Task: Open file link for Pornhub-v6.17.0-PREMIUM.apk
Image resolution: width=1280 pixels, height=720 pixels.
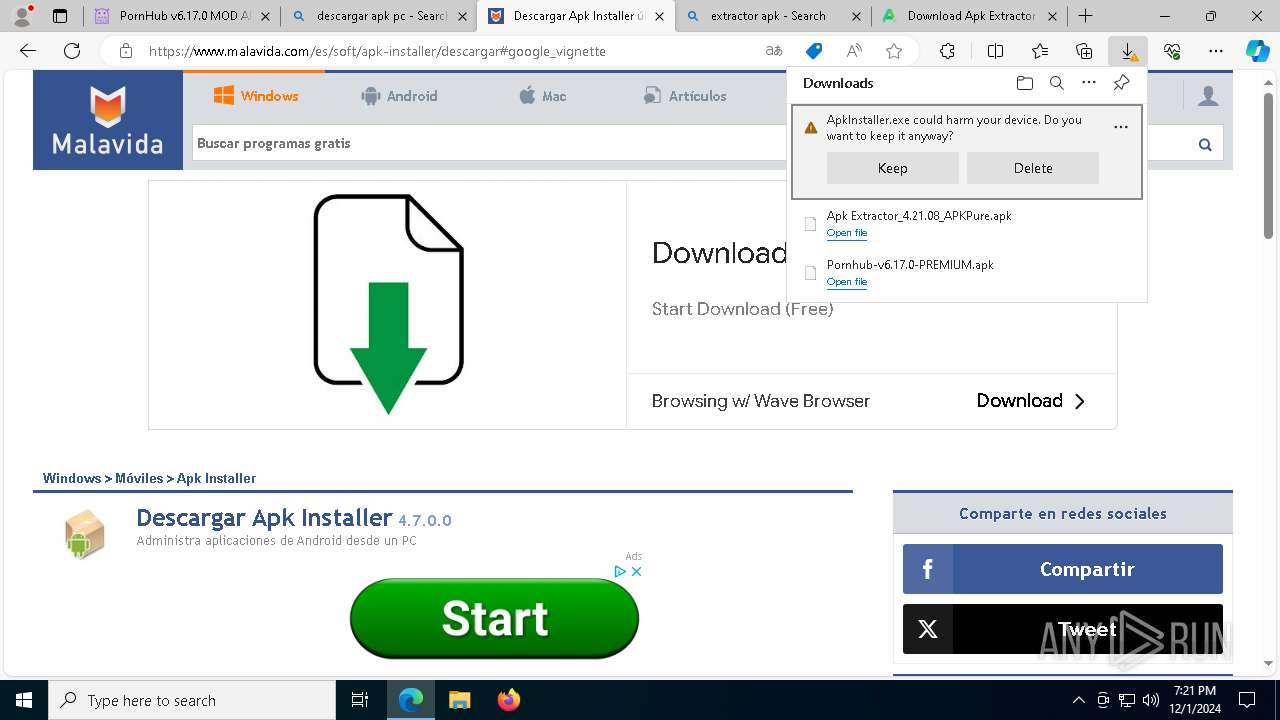Action: [x=846, y=282]
